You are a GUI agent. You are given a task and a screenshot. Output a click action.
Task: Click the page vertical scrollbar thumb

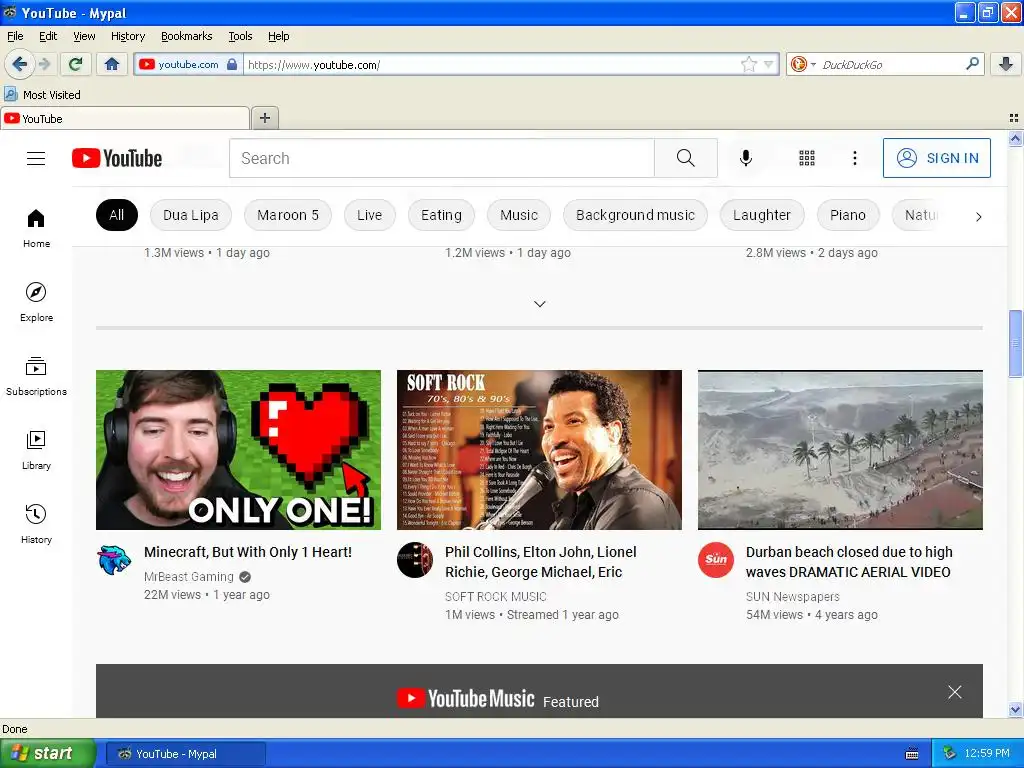click(1015, 344)
